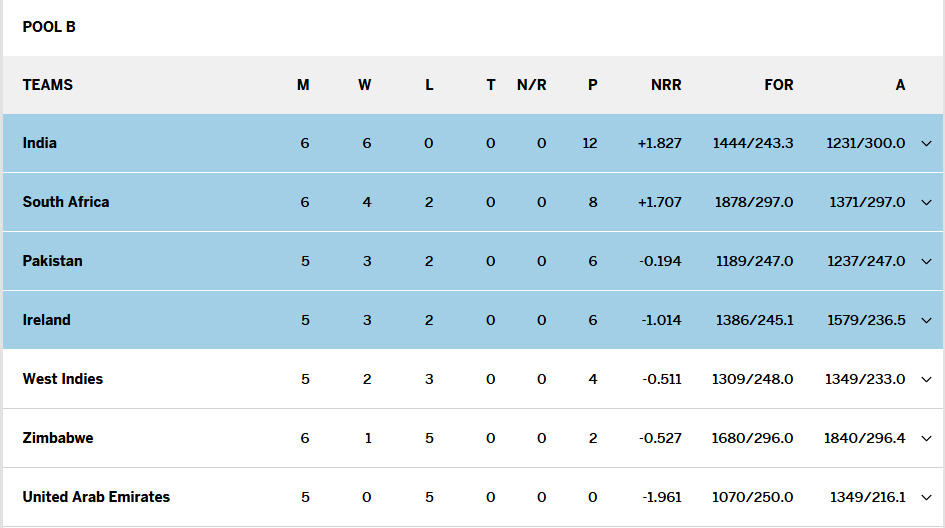The height and width of the screenshot is (528, 945).
Task: Click the India team name
Action: 40,143
